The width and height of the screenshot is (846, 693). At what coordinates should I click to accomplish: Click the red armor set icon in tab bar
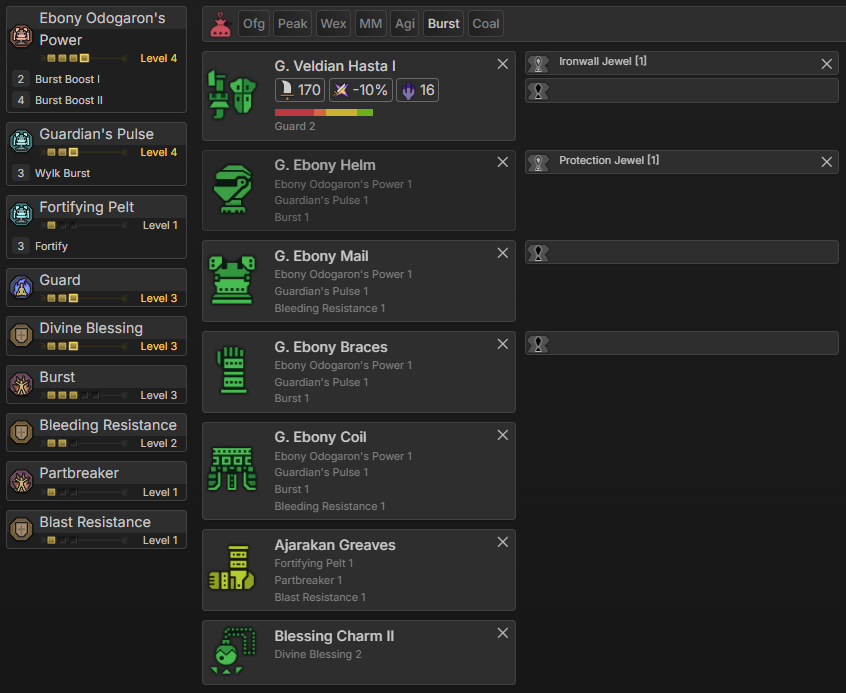220,24
